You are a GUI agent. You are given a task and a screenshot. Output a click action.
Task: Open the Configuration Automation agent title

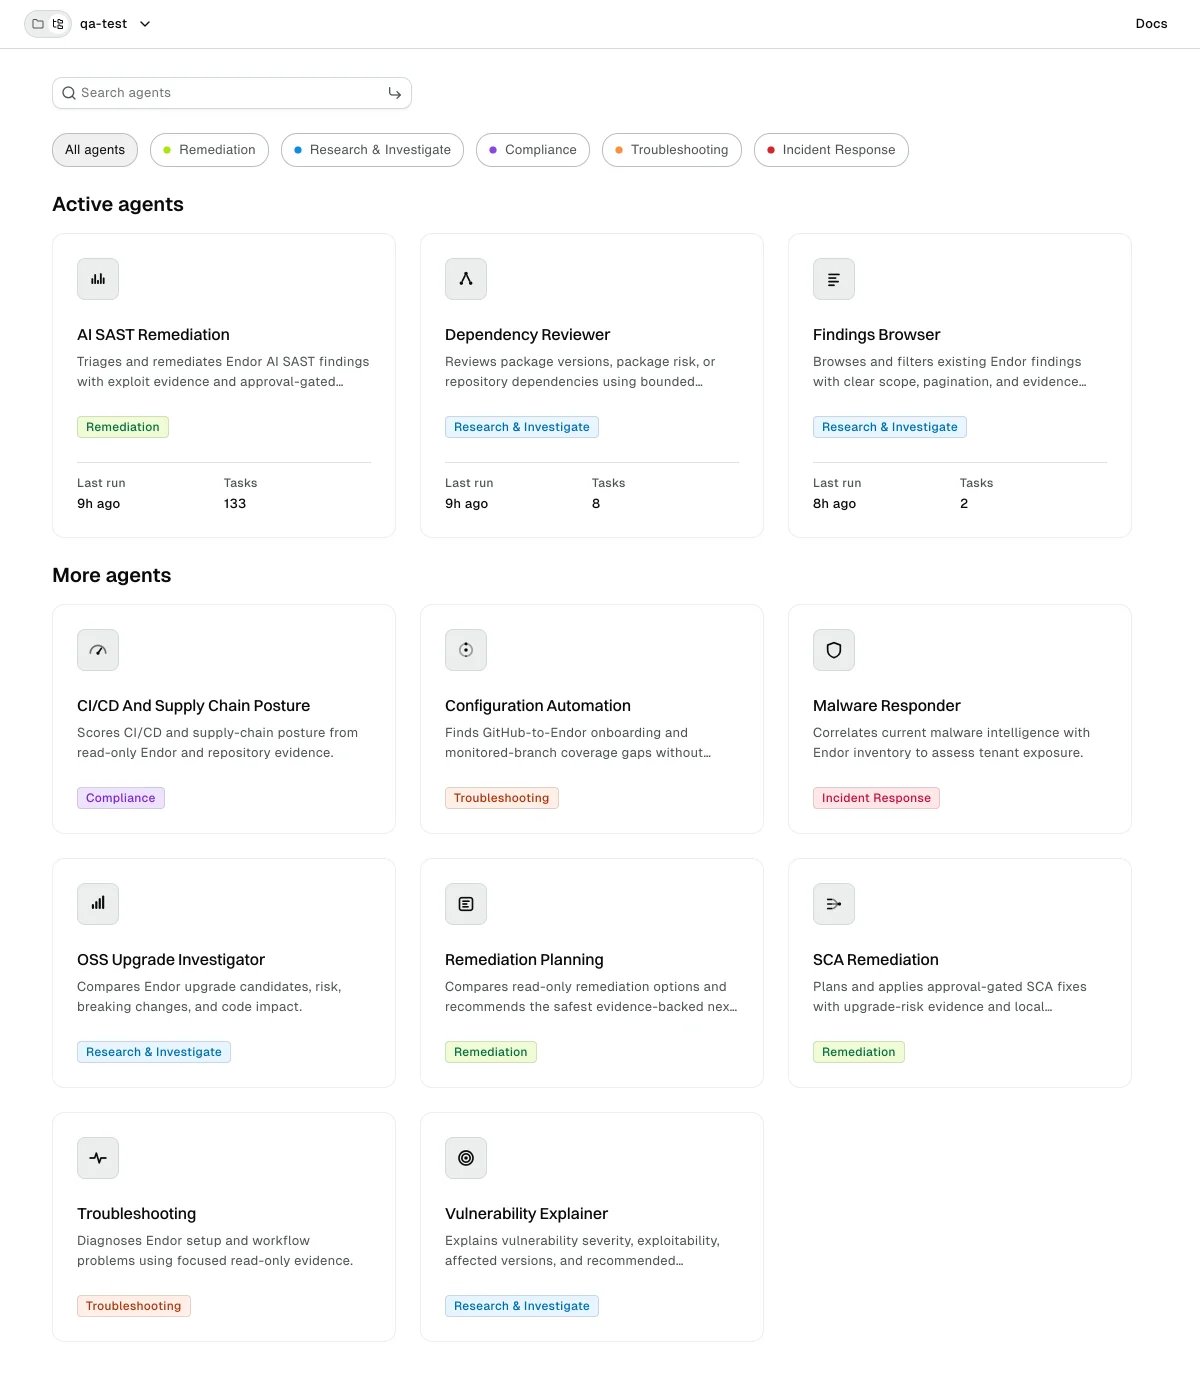pyautogui.click(x=538, y=706)
